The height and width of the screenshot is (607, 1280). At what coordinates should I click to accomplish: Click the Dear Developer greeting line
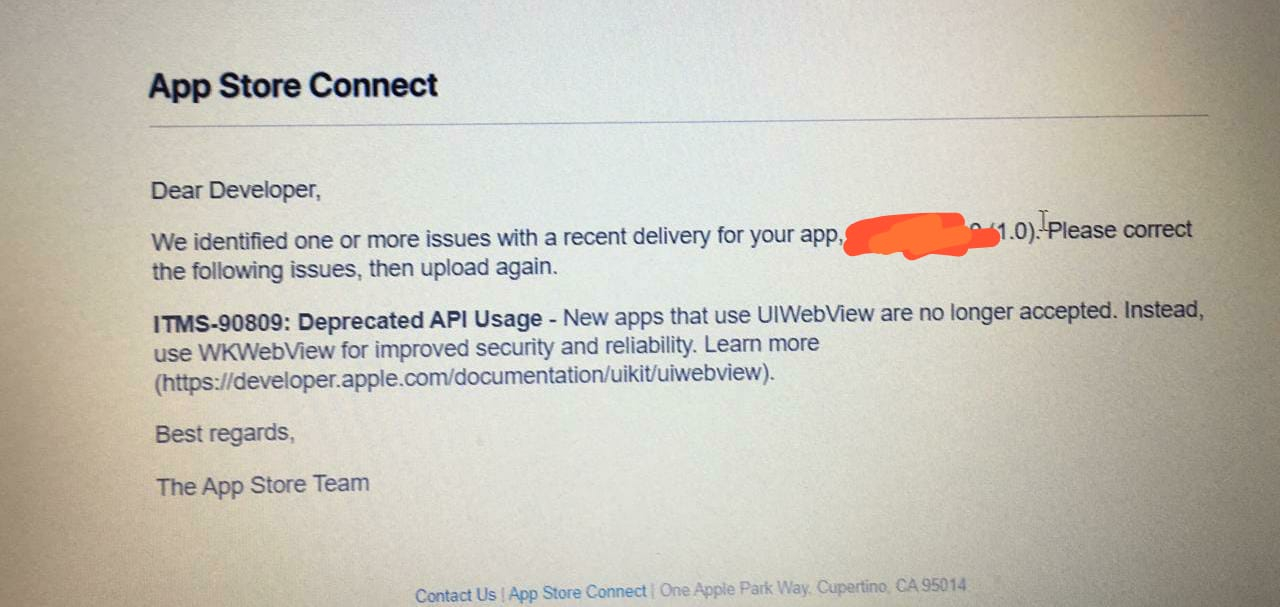pyautogui.click(x=236, y=190)
